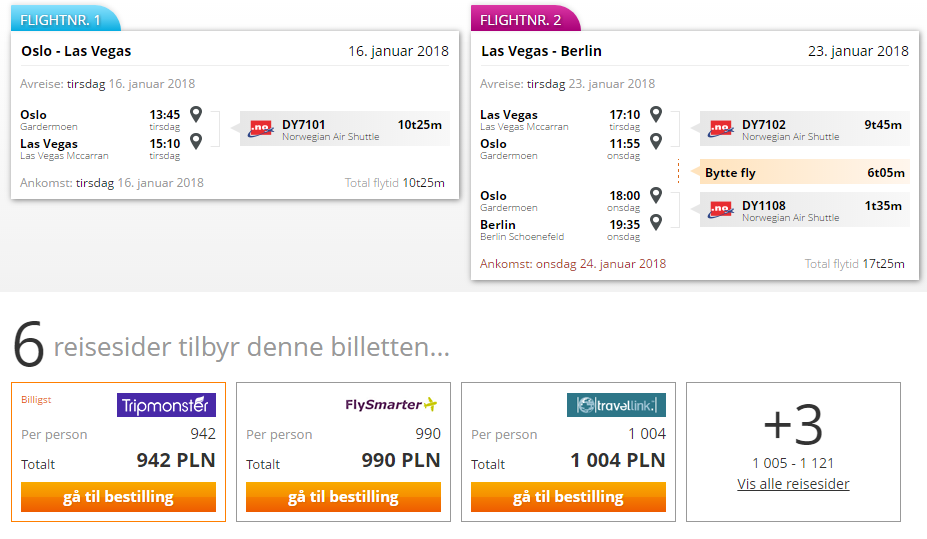Select the FLIGHTNR. 1 tab
Screen dimensions: 927x539
tap(65, 19)
